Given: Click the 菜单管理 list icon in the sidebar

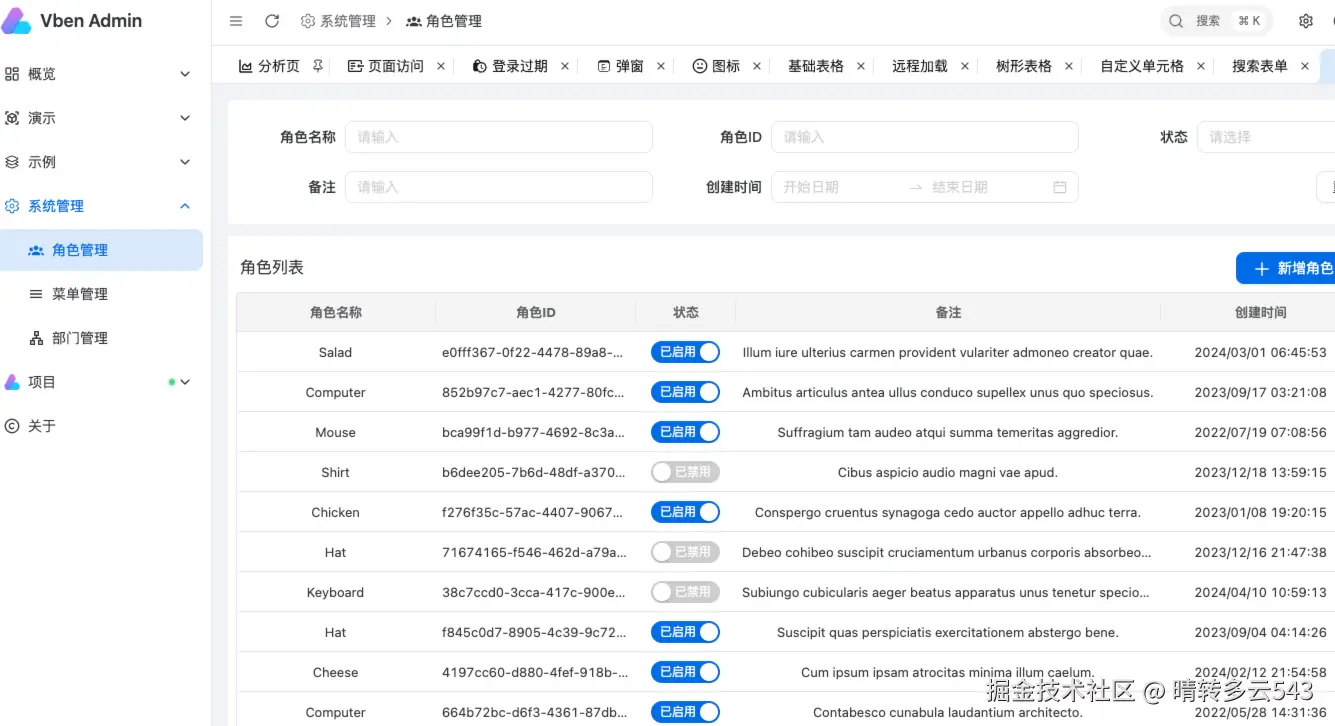Looking at the screenshot, I should click(36, 294).
